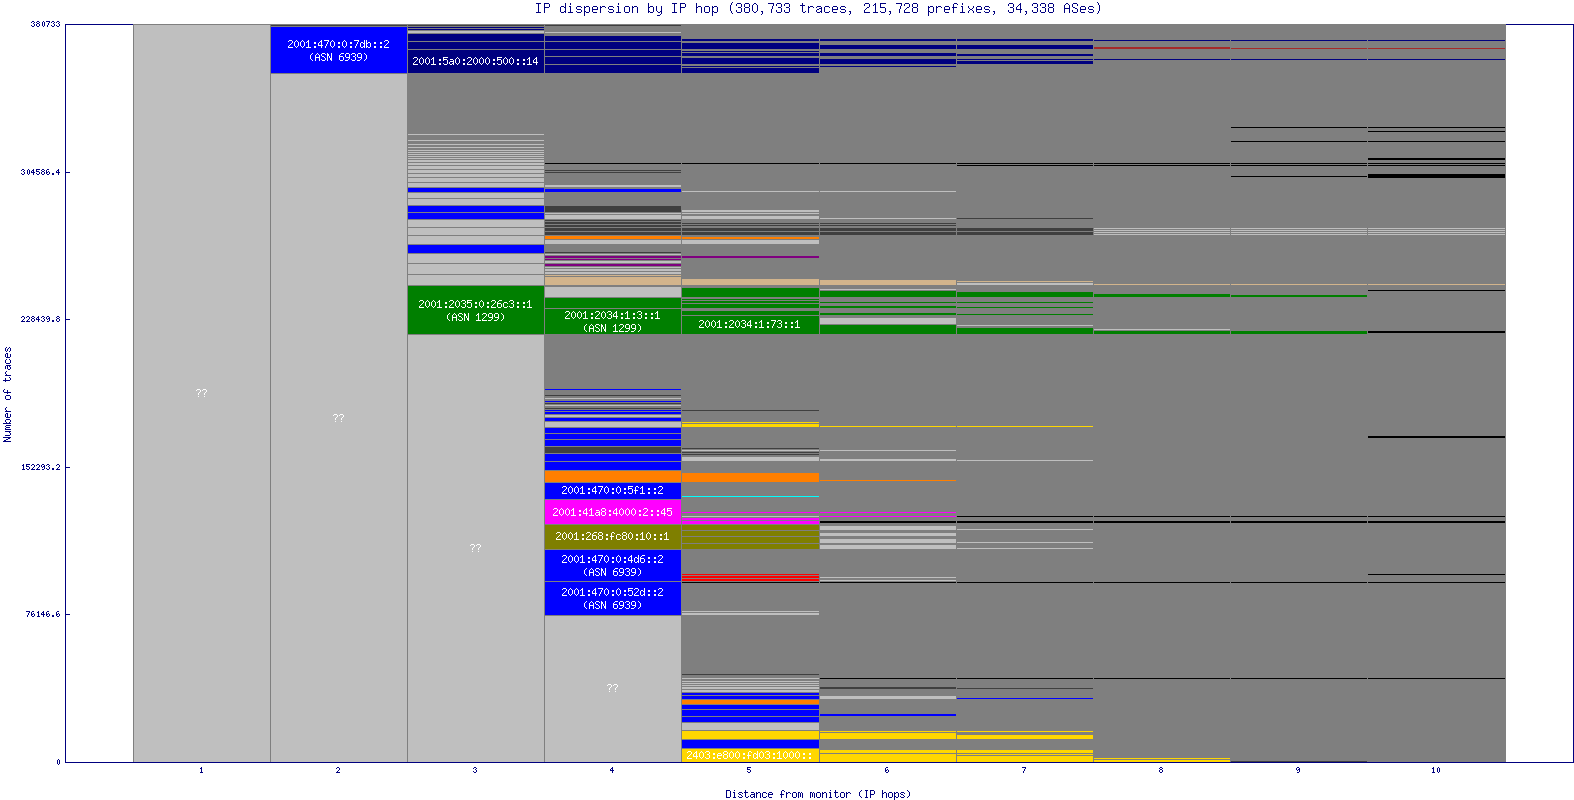Click x-axis hop number 10
Screen dimensions: 1574x800
point(1436,770)
